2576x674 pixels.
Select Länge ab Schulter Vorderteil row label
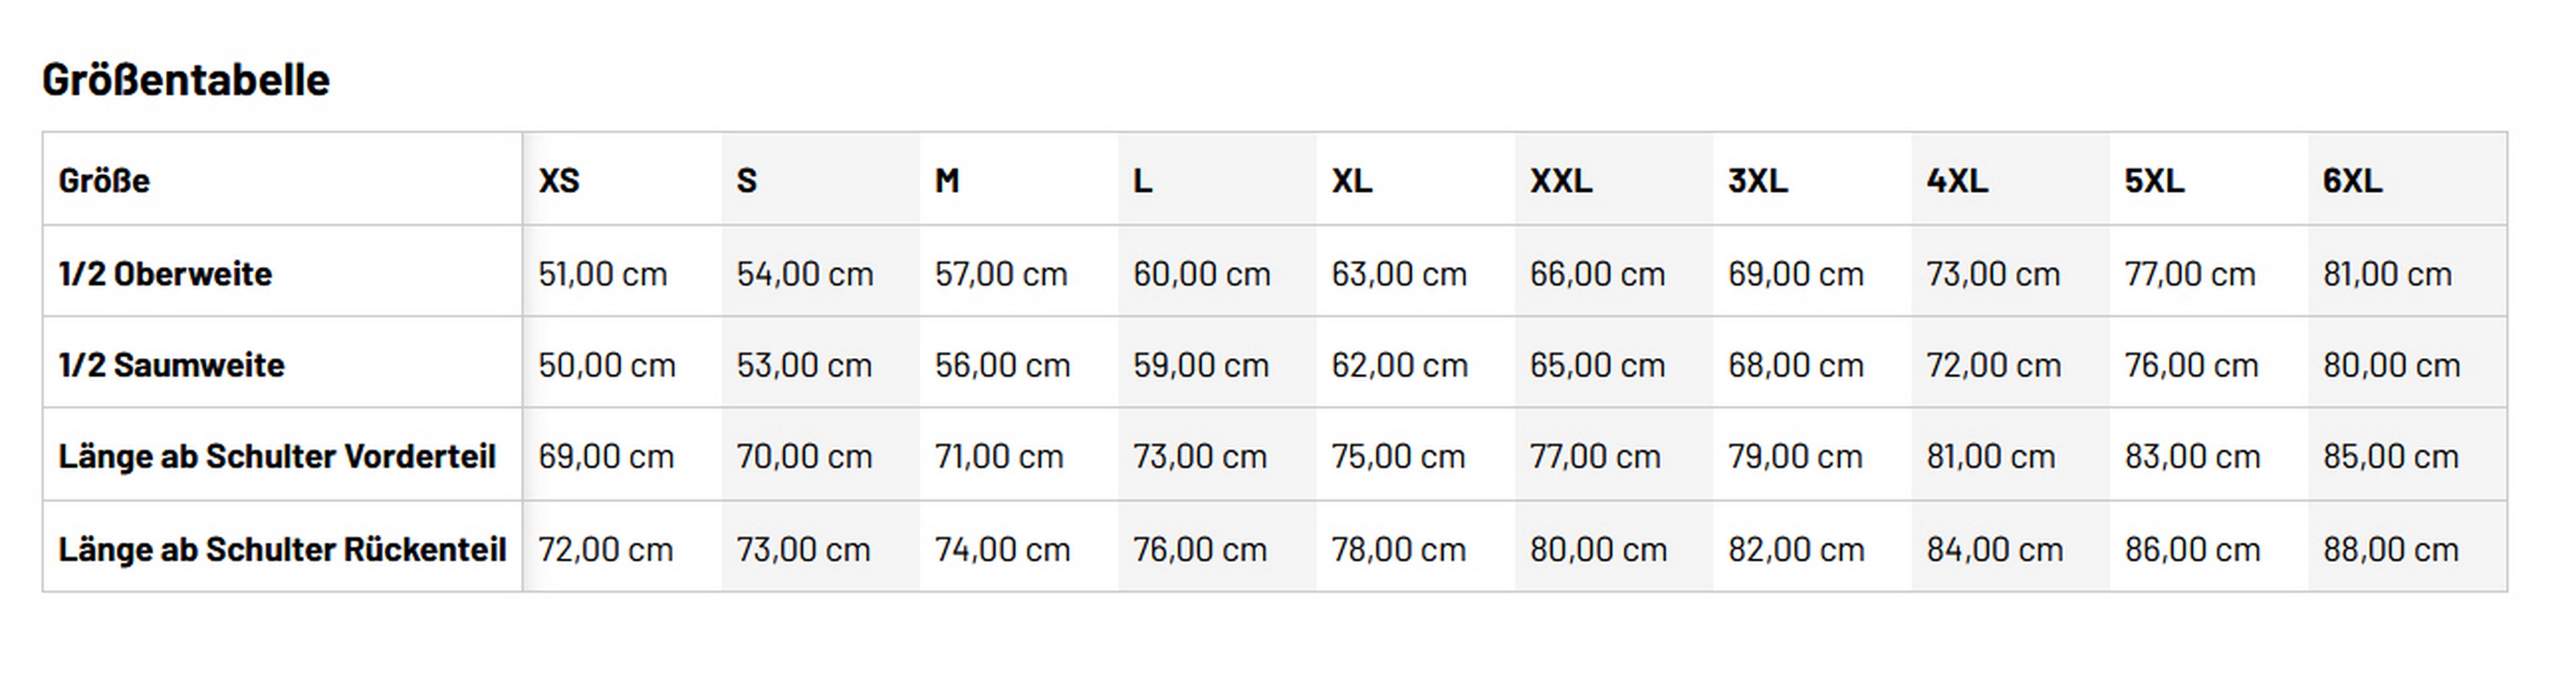click(277, 456)
